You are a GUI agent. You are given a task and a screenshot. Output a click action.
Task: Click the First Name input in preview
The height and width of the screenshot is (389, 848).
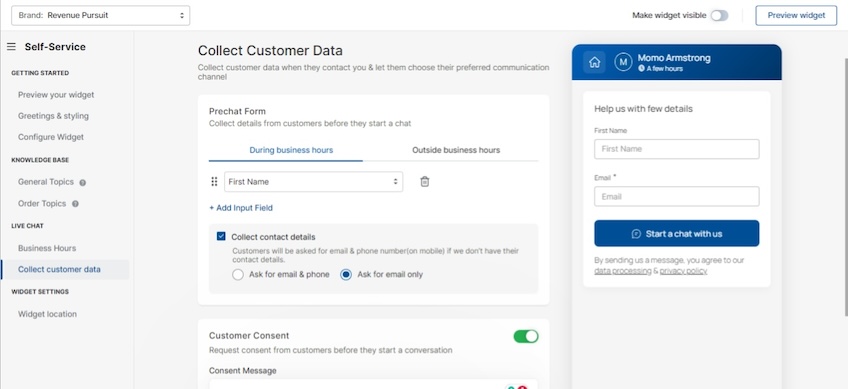(677, 149)
